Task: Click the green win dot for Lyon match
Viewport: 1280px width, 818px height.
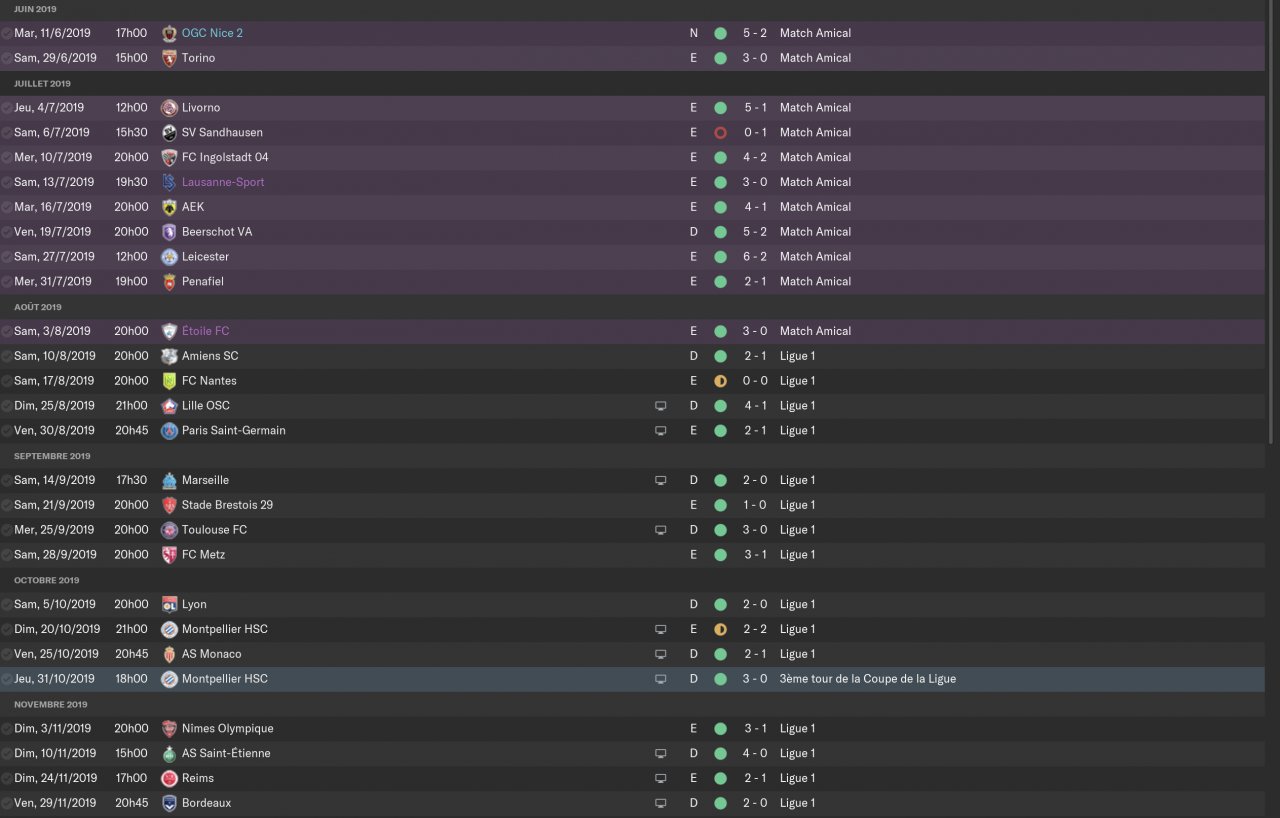Action: pos(720,605)
